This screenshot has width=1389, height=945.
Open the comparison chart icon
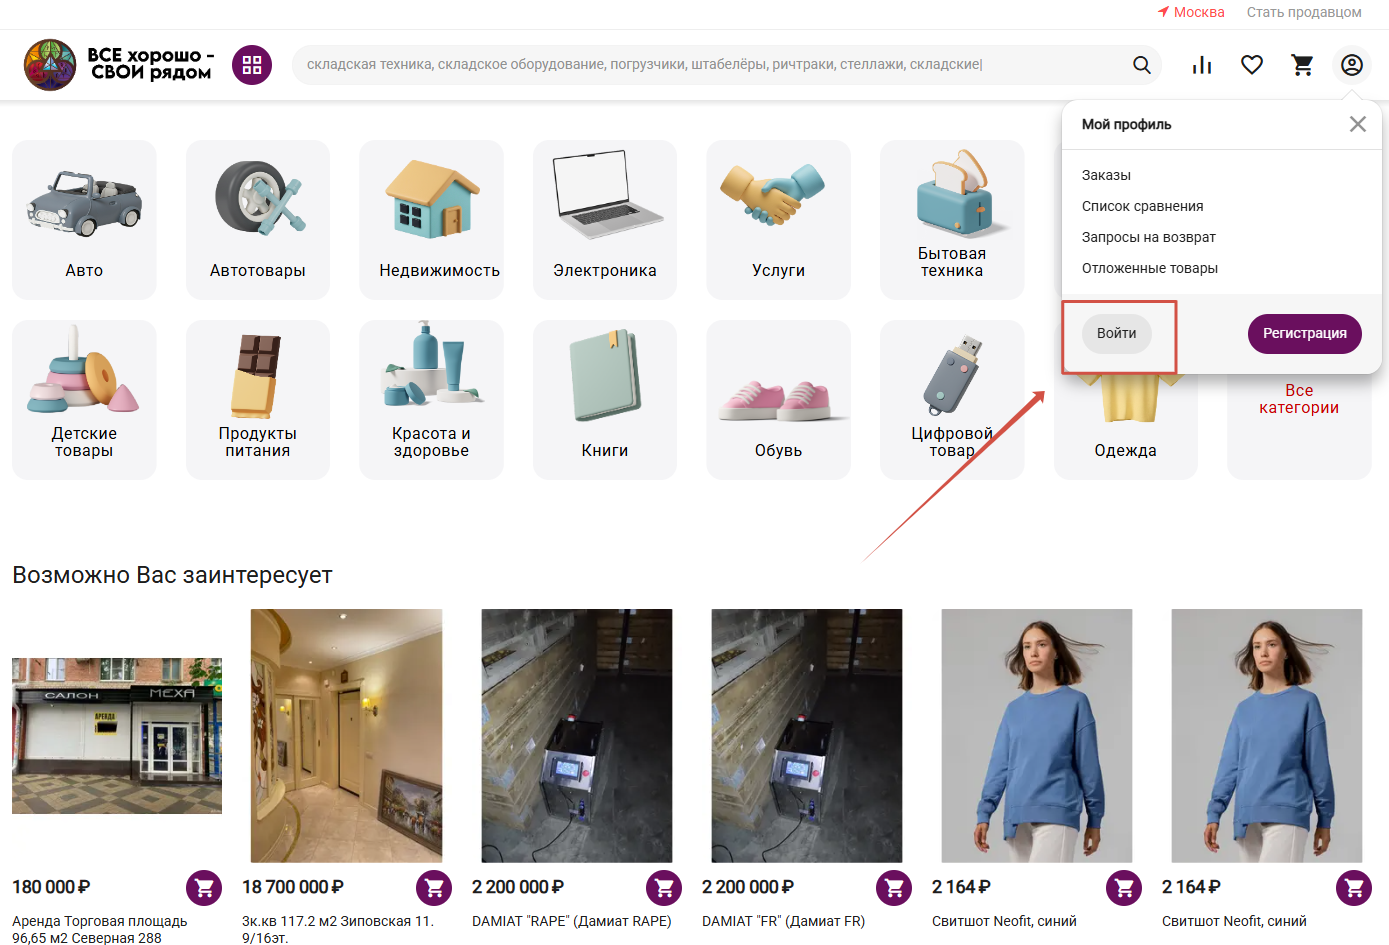[1202, 65]
